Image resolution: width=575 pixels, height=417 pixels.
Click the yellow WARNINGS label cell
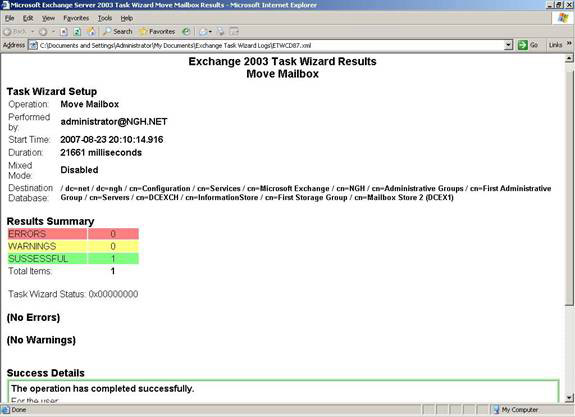click(x=47, y=246)
